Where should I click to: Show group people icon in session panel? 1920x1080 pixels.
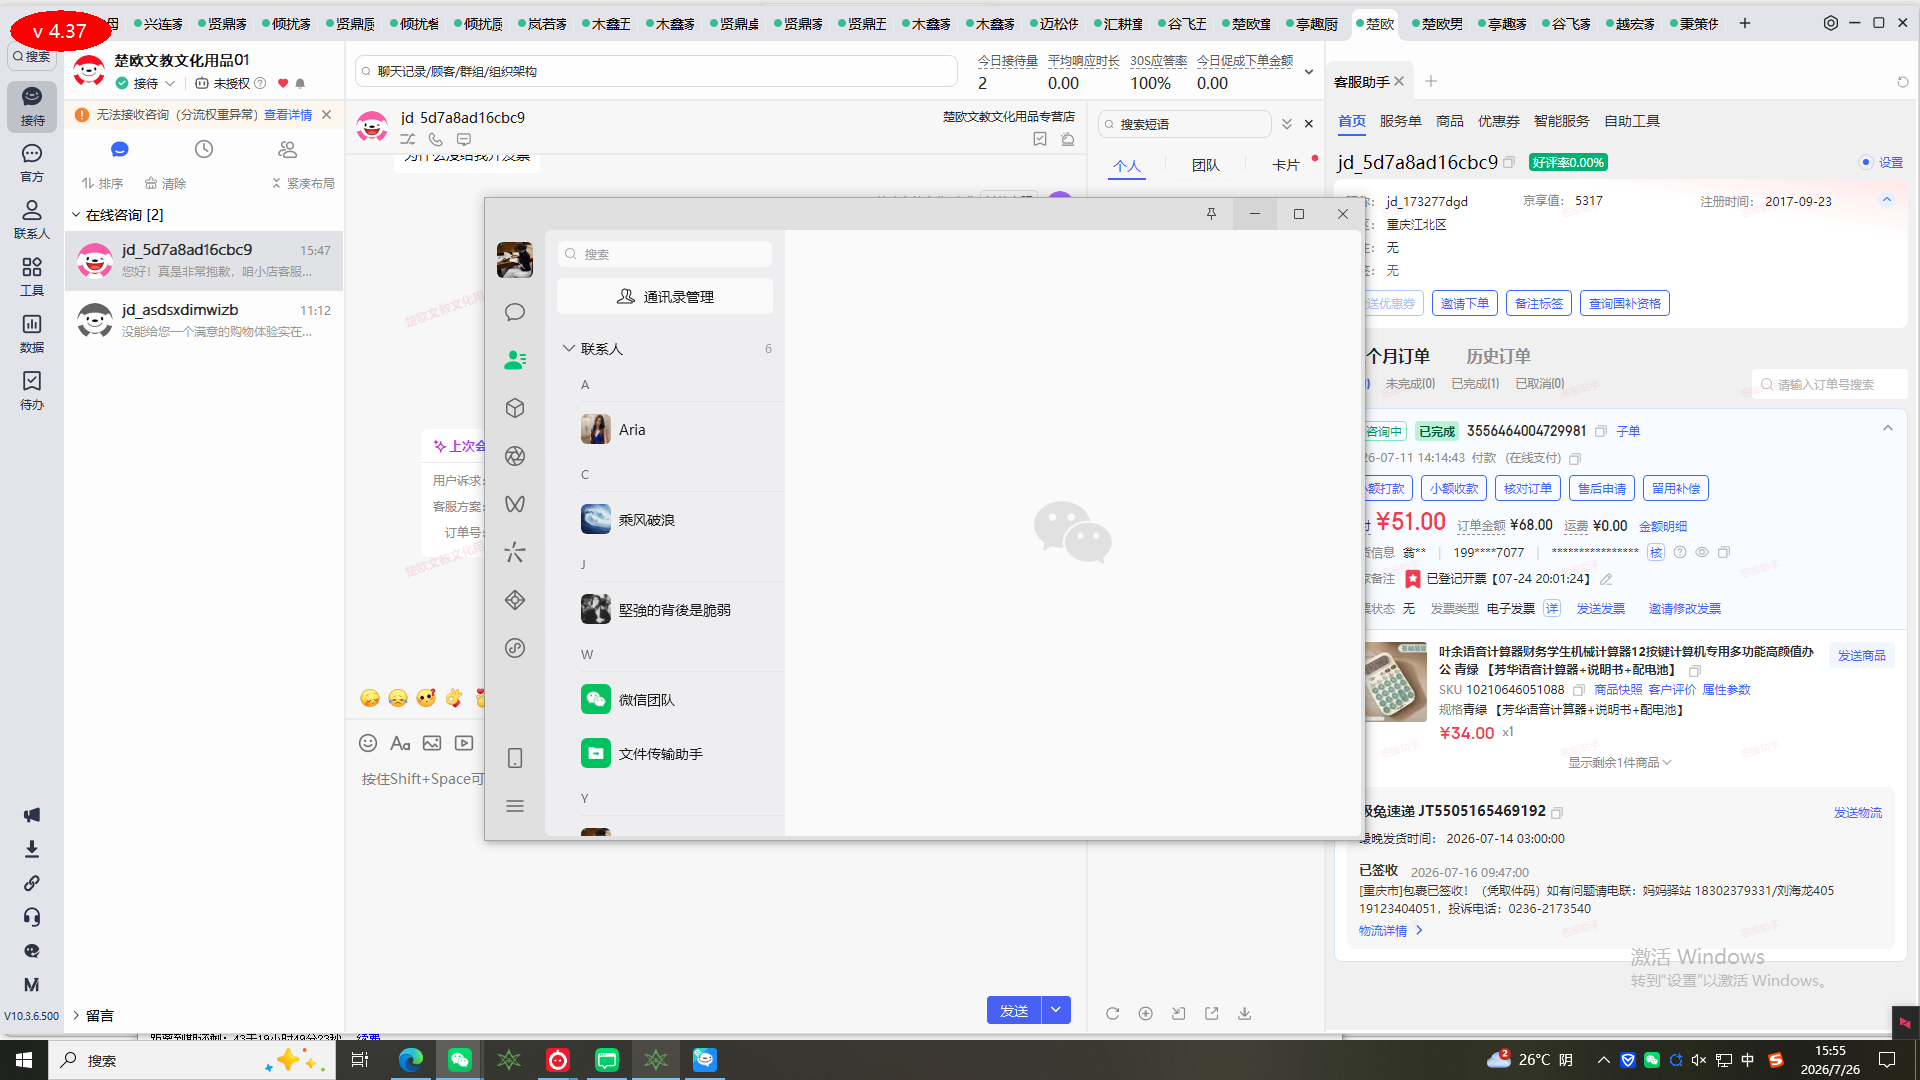coord(288,149)
